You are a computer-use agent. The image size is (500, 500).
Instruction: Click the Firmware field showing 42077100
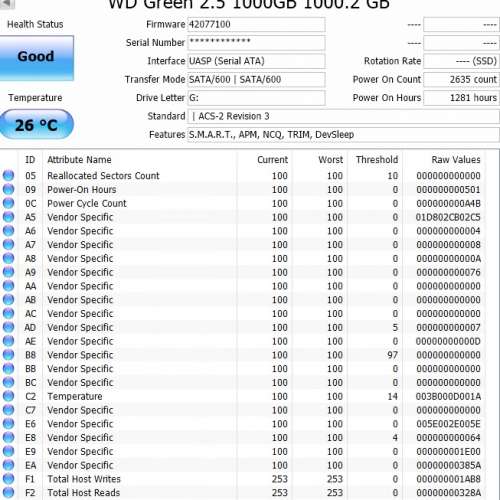point(256,24)
